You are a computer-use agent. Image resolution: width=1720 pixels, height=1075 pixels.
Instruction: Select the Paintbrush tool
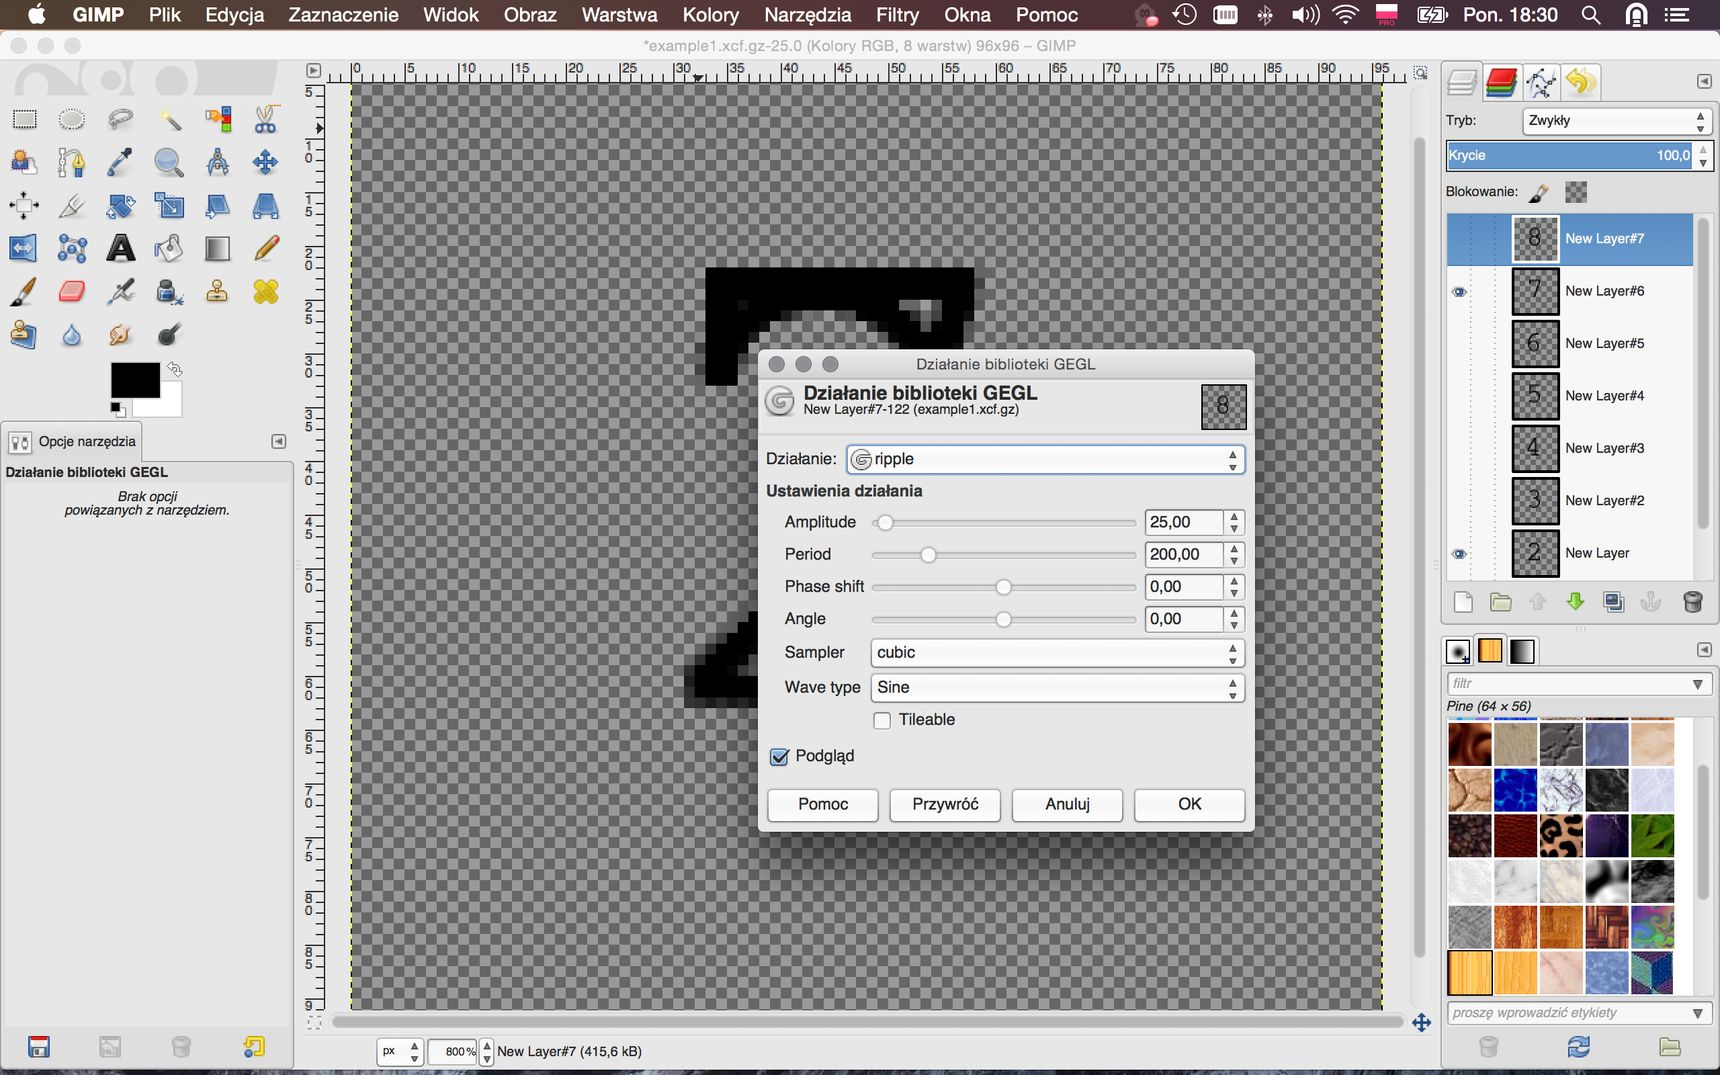tap(24, 292)
